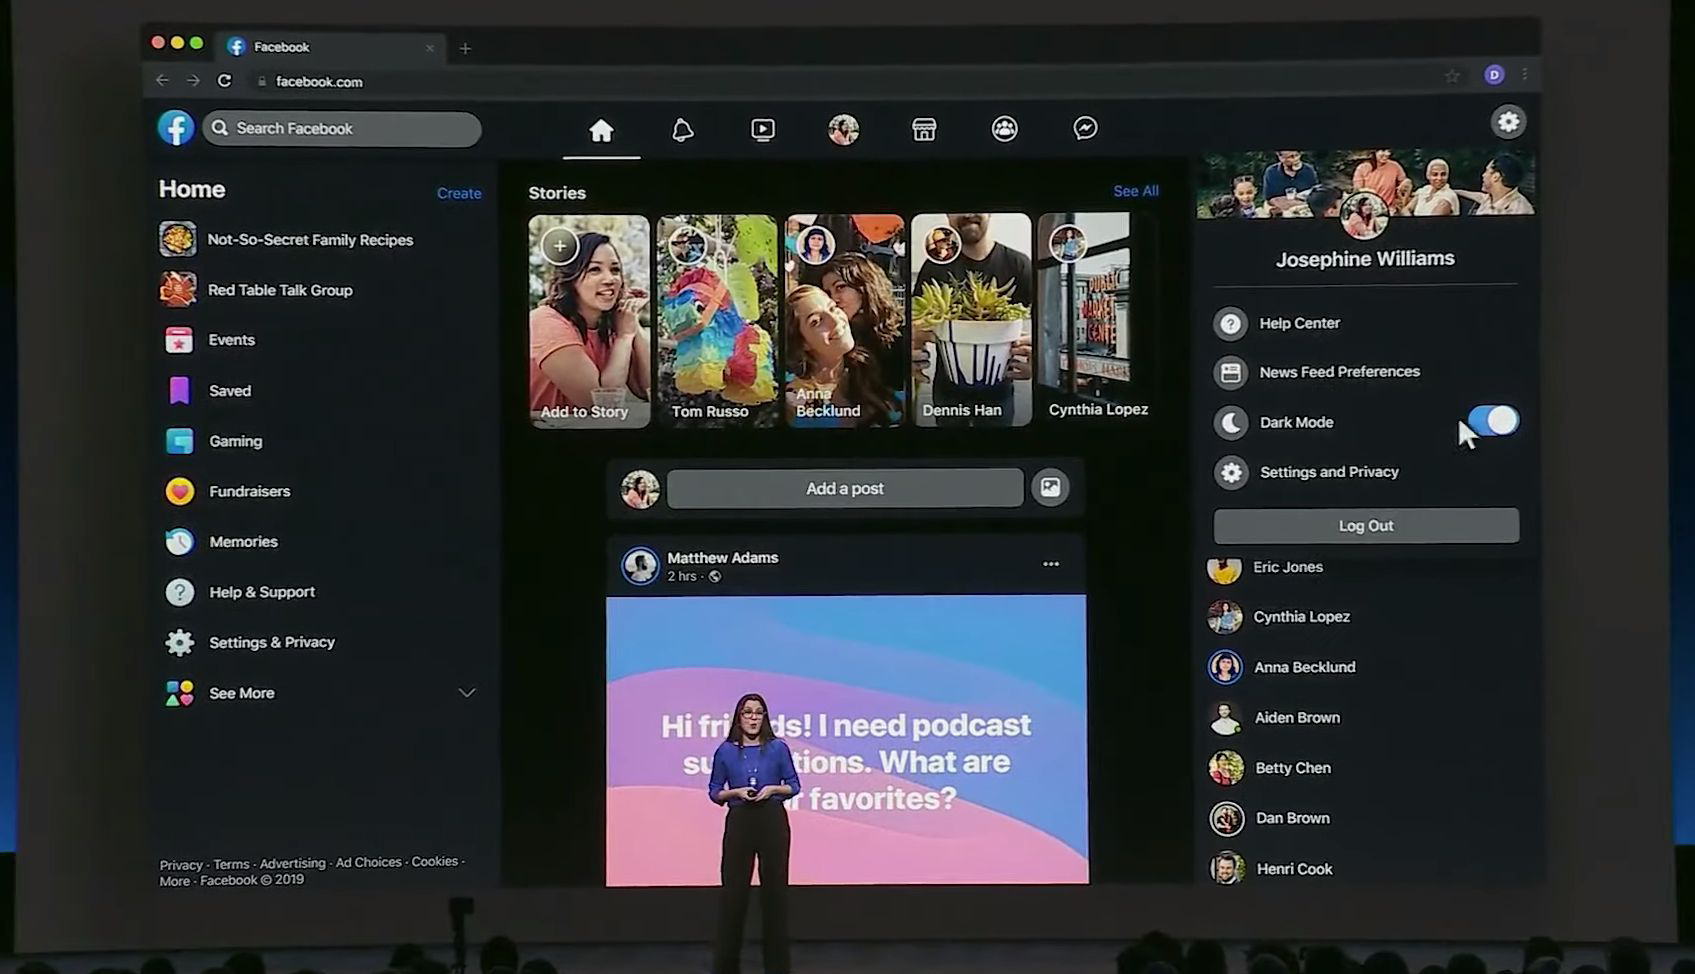1695x974 pixels.
Task: Click the See All stories link
Action: click(x=1135, y=191)
